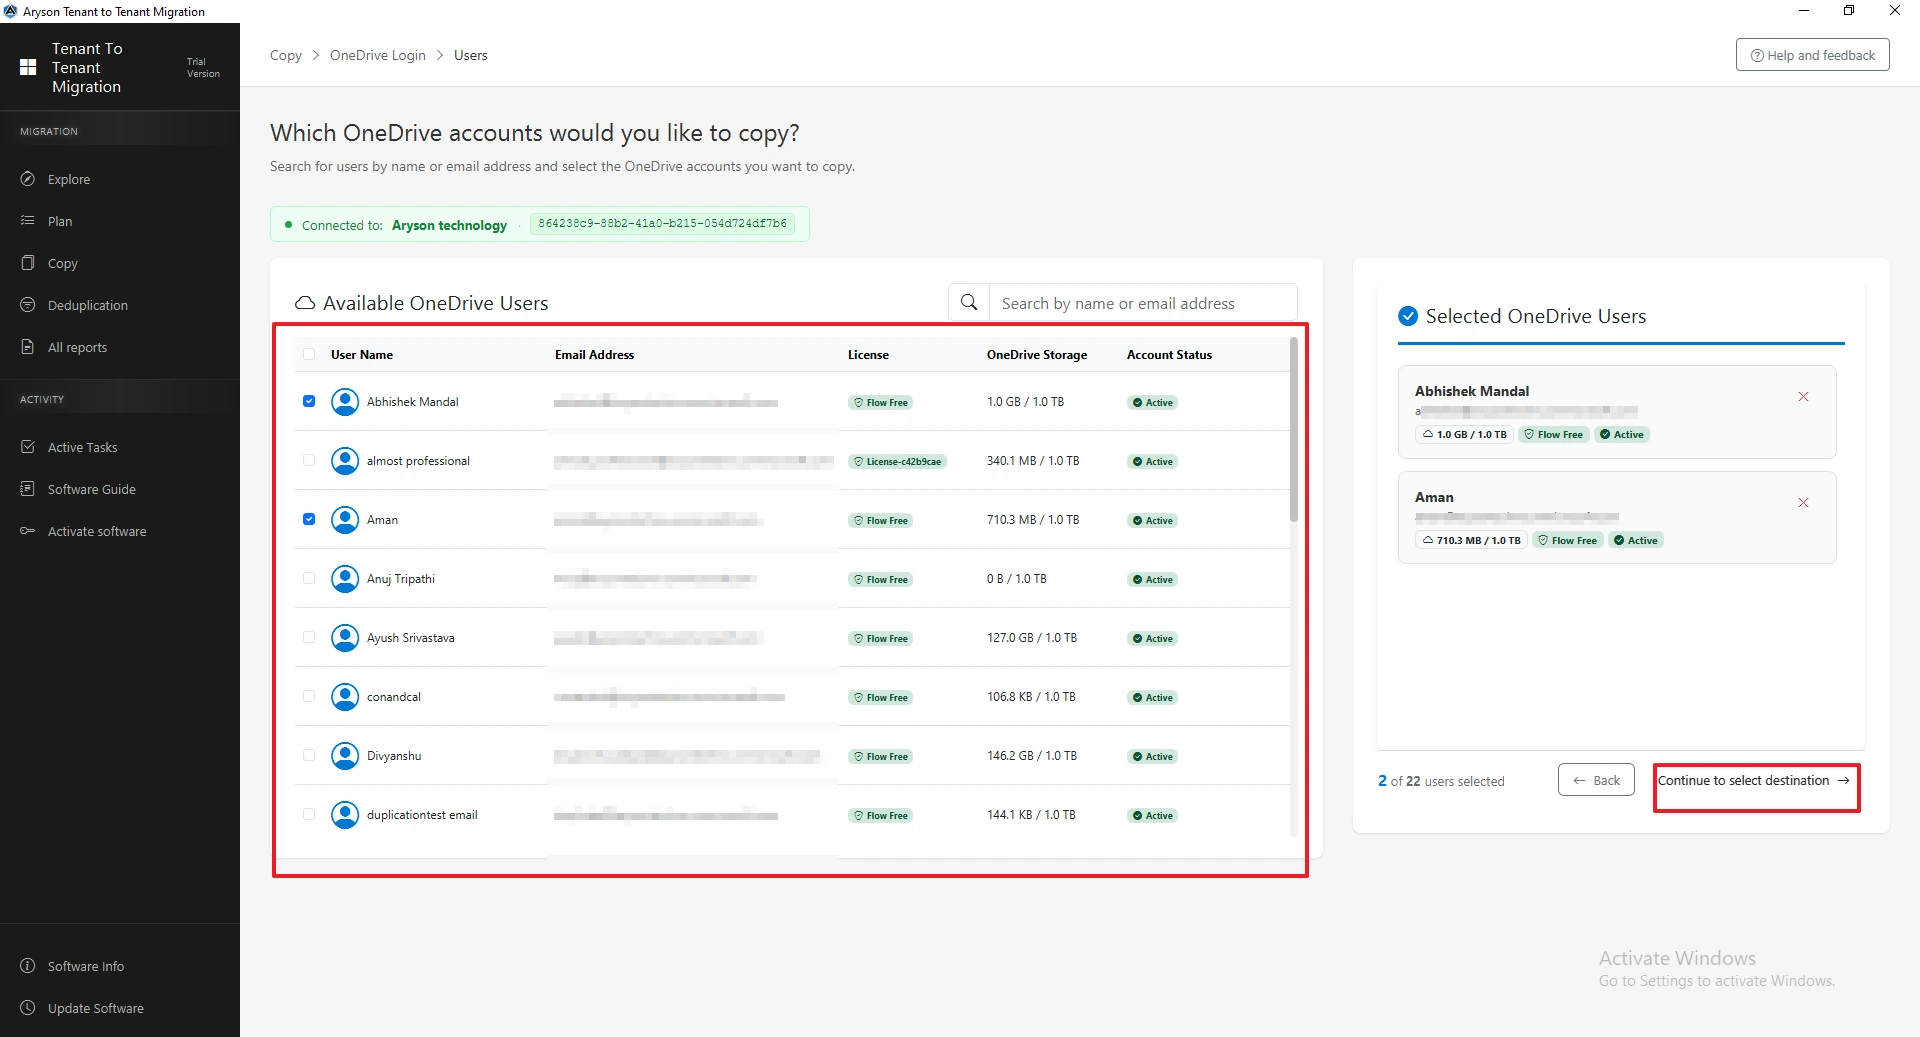Click Anuj Tripathi's avatar icon
The width and height of the screenshot is (1920, 1037).
tap(345, 579)
